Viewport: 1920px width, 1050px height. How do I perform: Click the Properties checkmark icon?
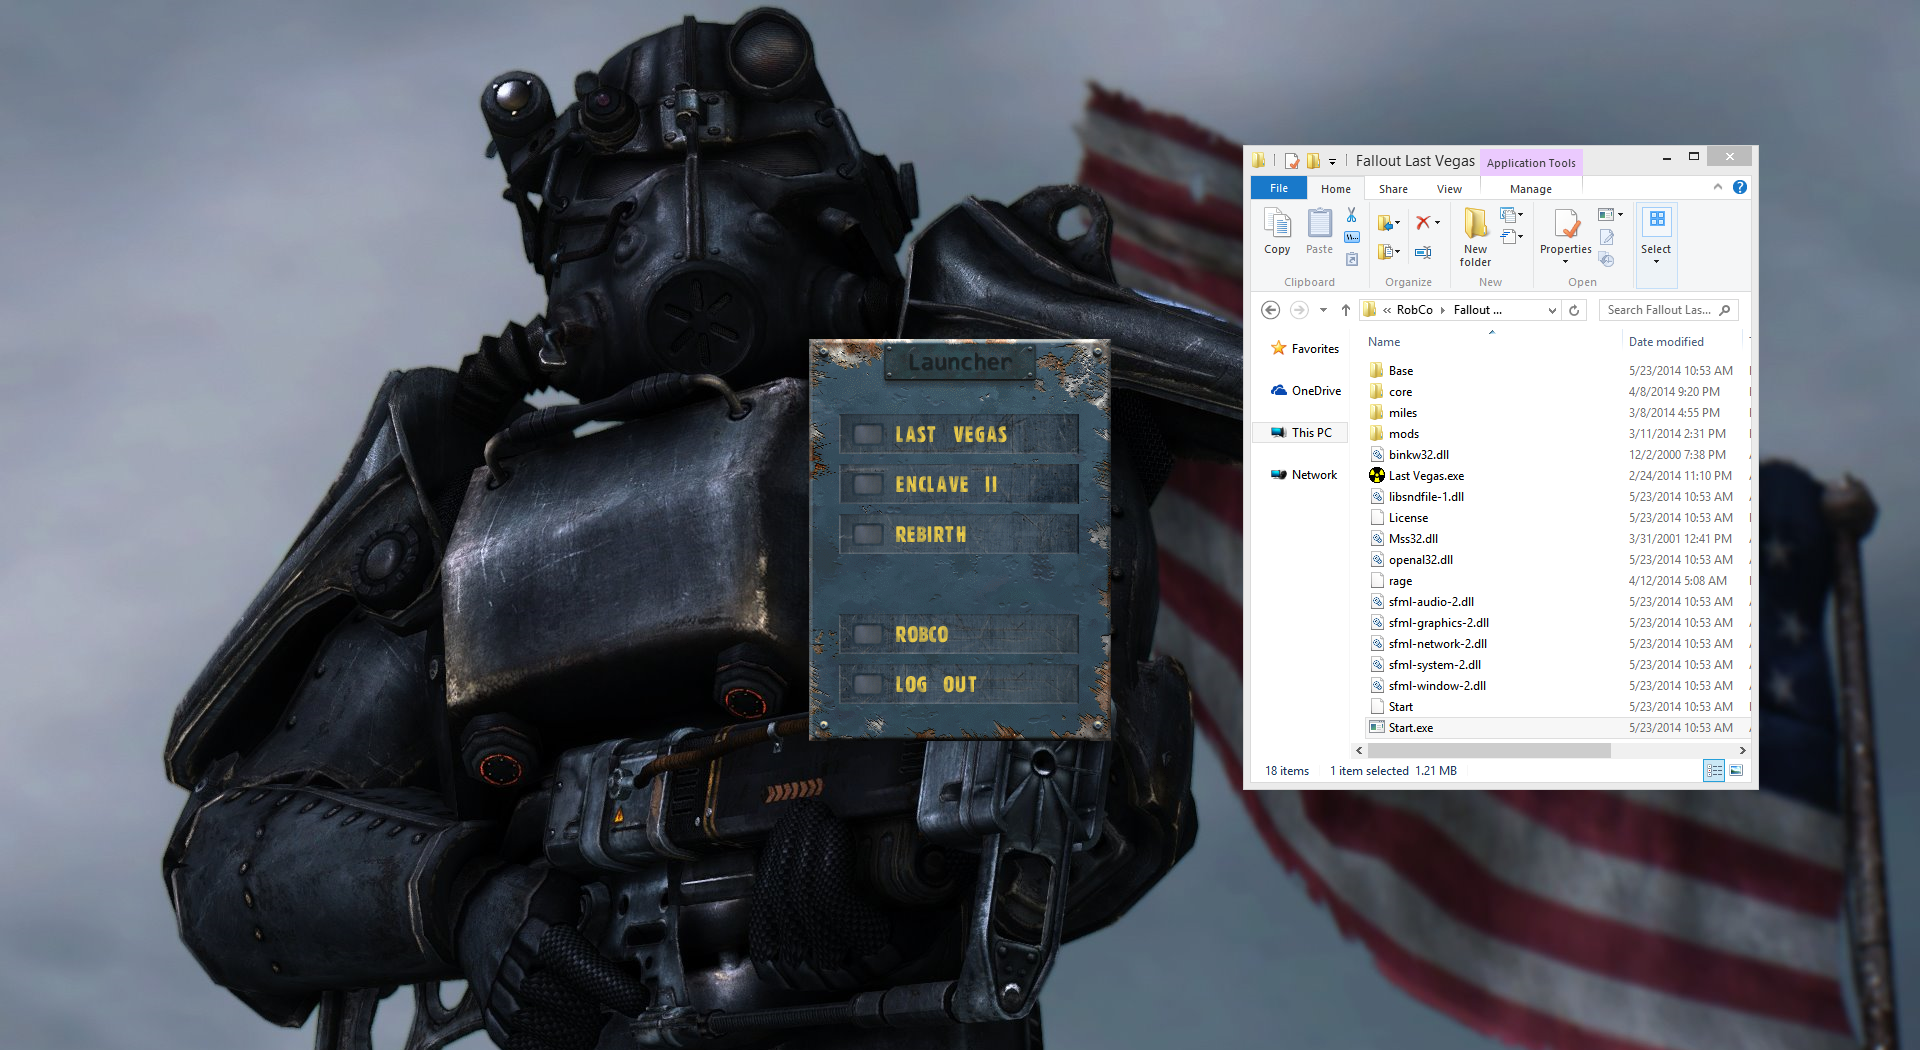click(1566, 224)
